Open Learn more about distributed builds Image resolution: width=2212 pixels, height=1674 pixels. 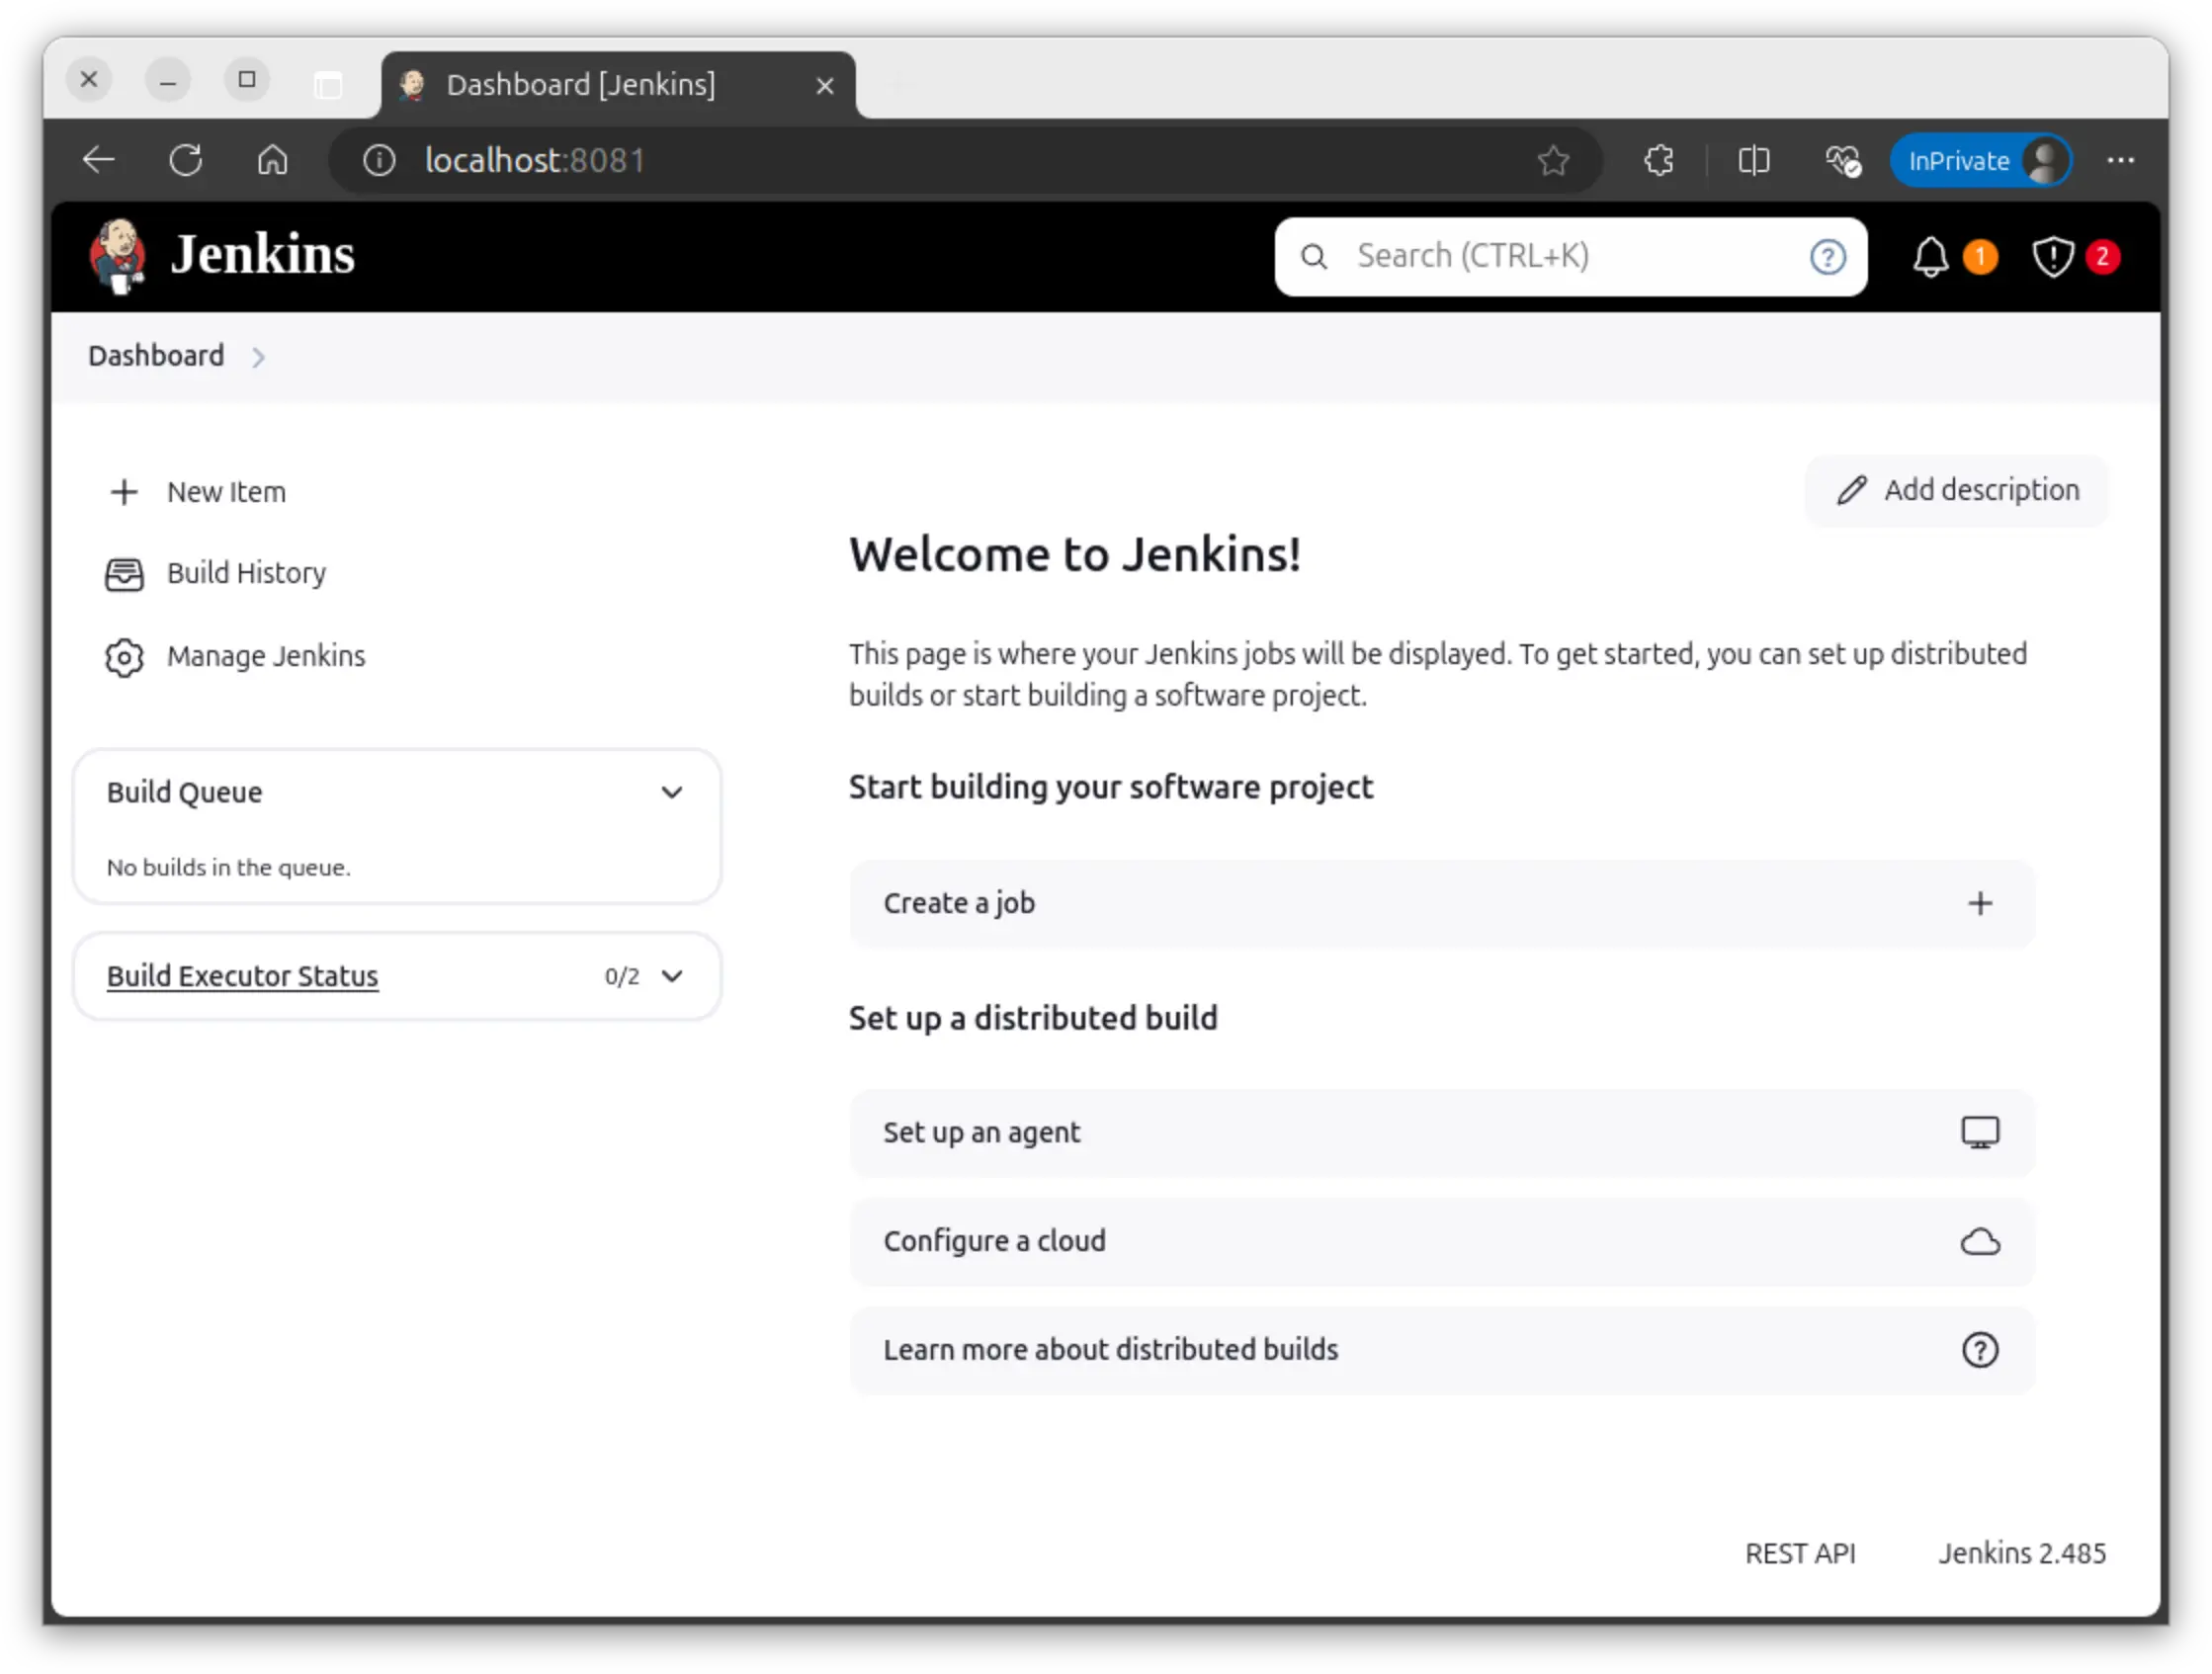(x=1110, y=1350)
